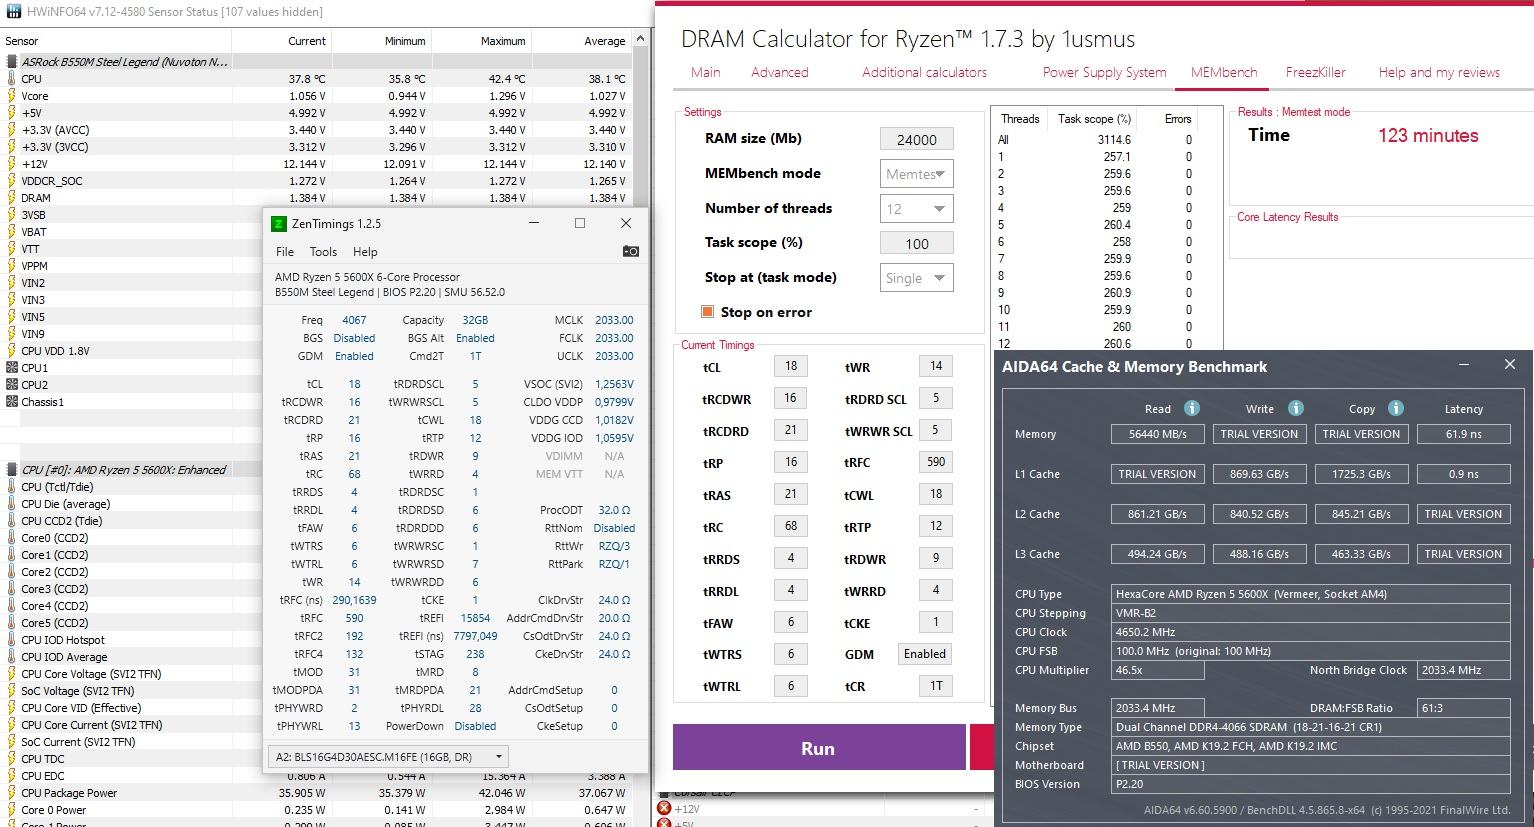
Task: Open the ZenTimings Tools menu
Action: 323,252
